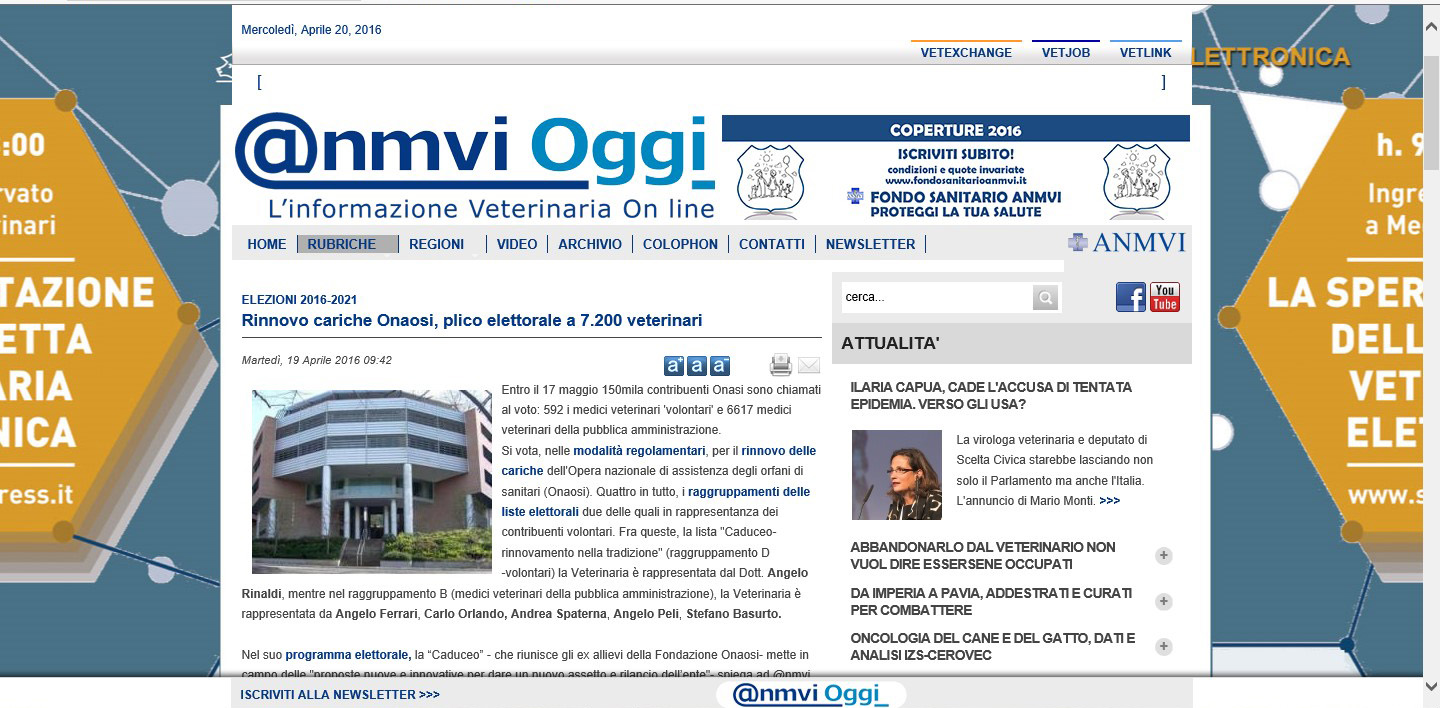Open the Facebook page icon
The image size is (1440, 708).
1131,297
